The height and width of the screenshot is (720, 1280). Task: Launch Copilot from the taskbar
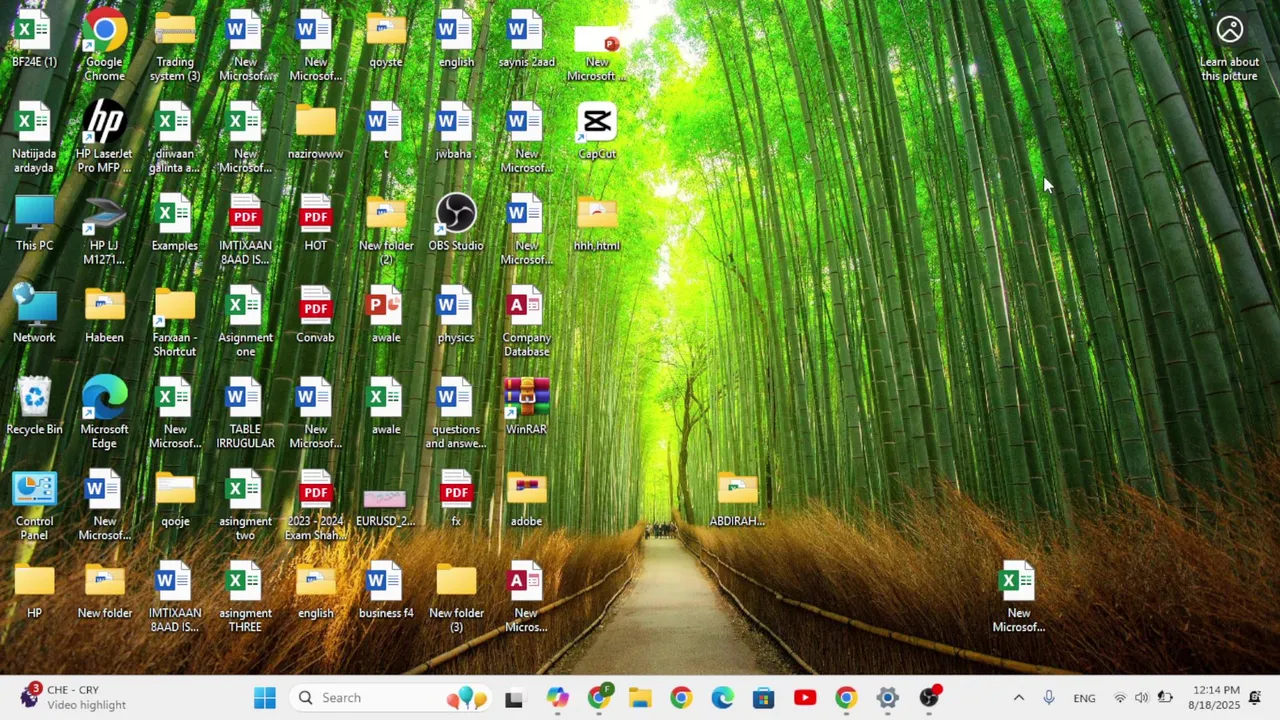(557, 698)
